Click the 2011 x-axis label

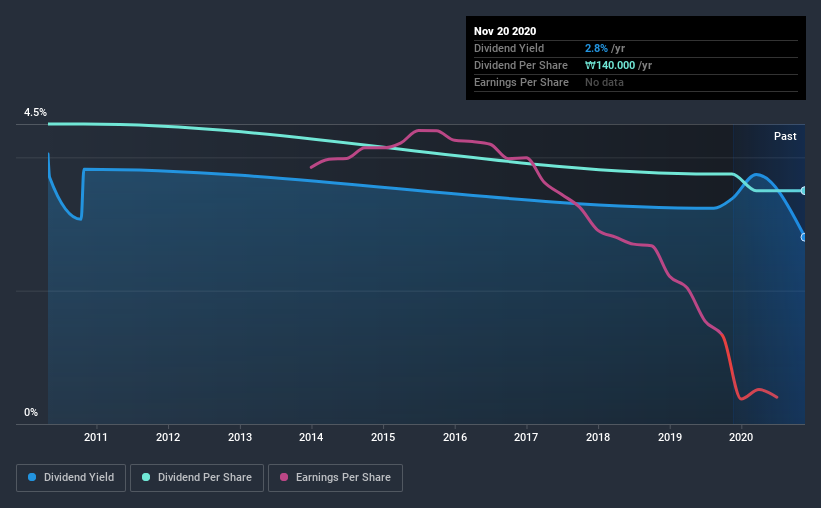(96, 437)
